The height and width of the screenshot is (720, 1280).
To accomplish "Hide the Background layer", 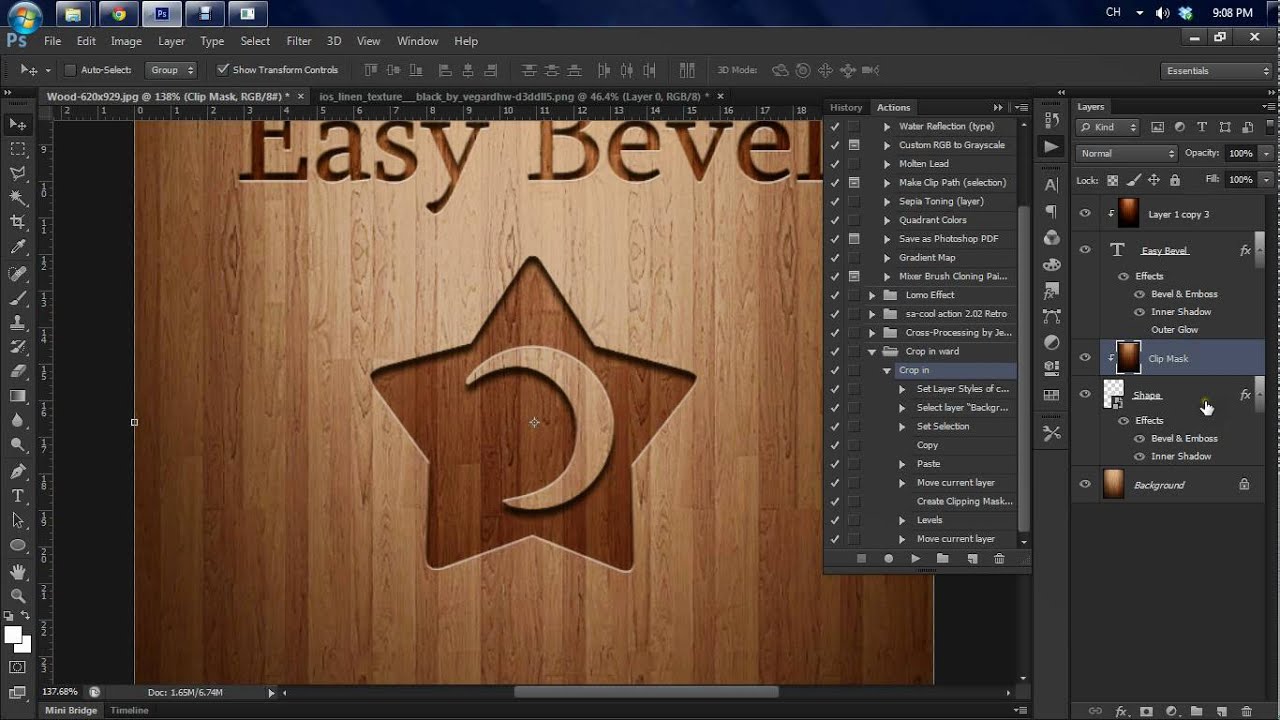I will [x=1085, y=485].
